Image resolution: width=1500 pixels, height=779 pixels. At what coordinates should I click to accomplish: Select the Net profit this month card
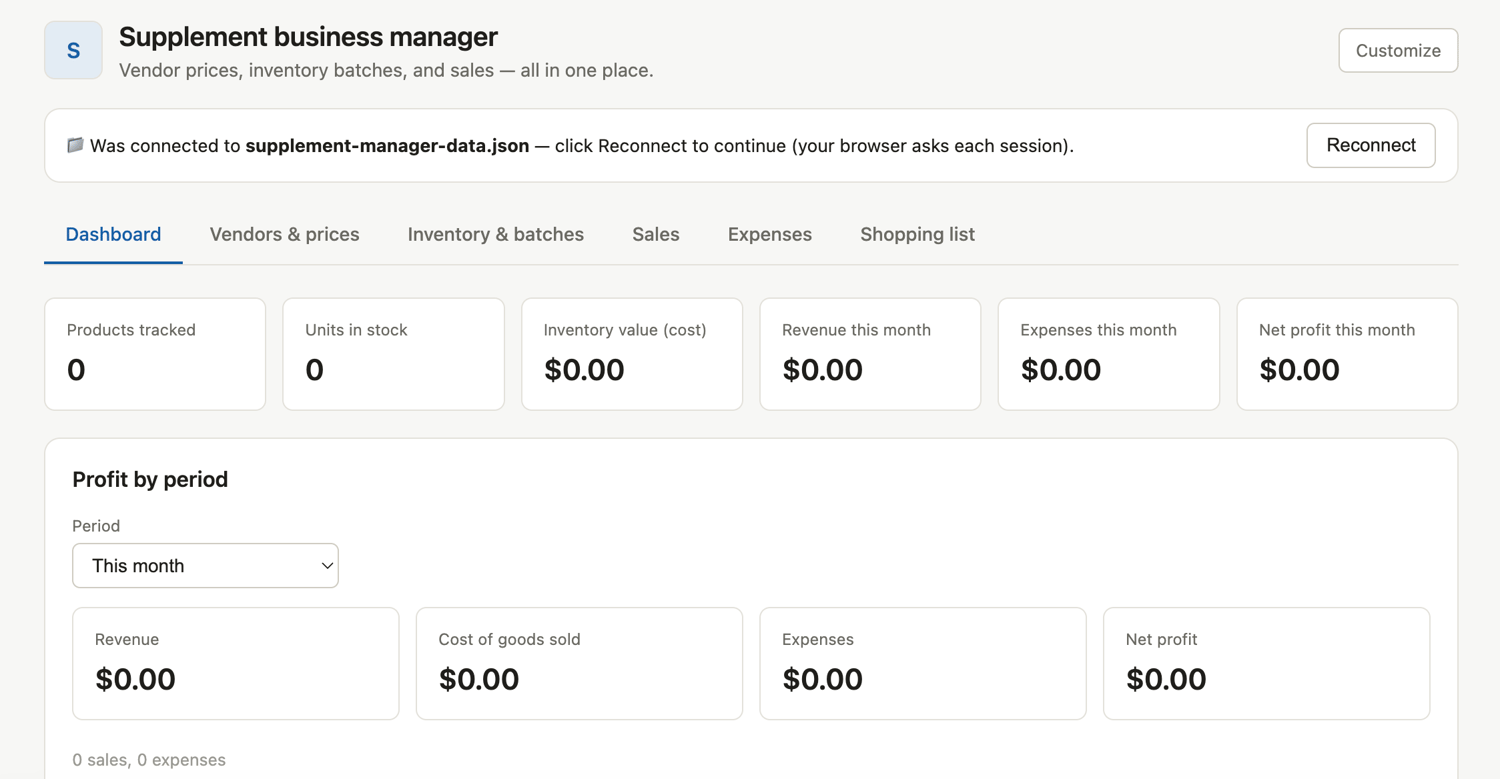[x=1347, y=354]
